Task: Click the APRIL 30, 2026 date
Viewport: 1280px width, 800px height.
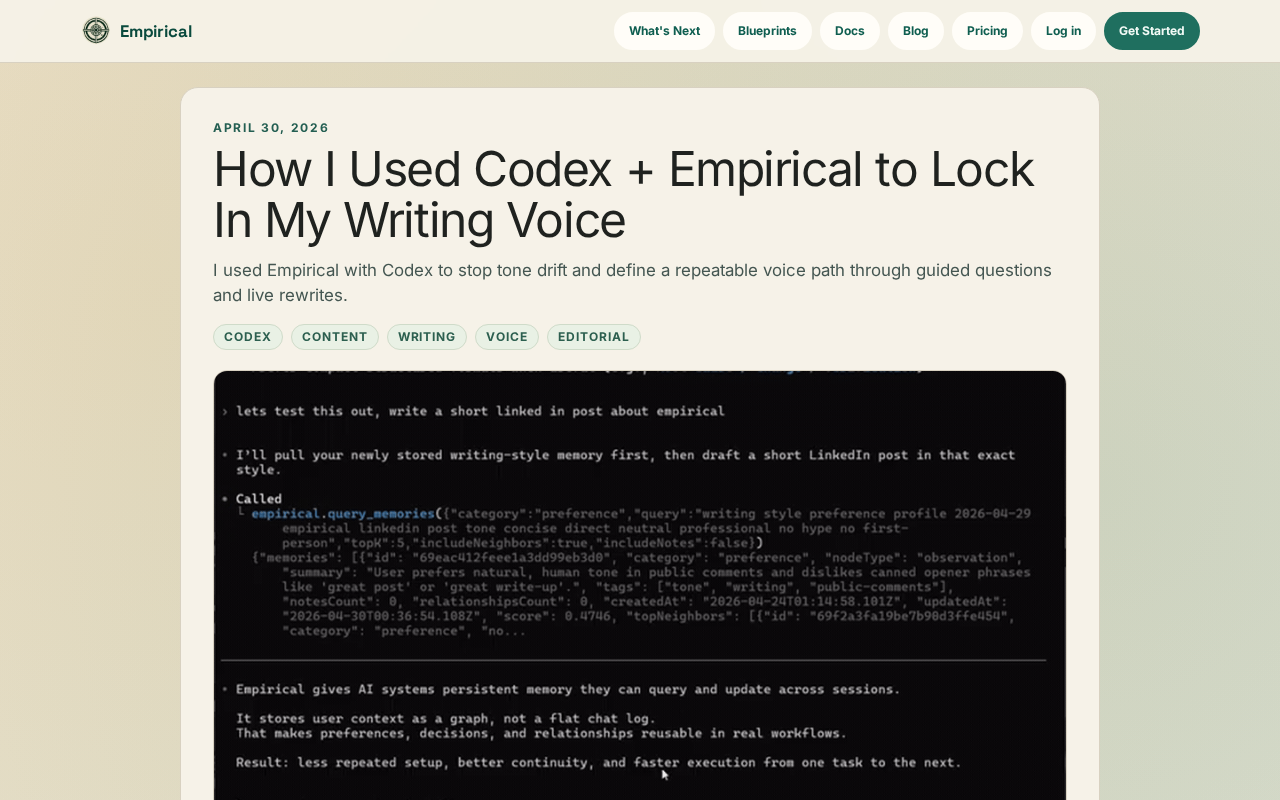Action: pos(271,128)
